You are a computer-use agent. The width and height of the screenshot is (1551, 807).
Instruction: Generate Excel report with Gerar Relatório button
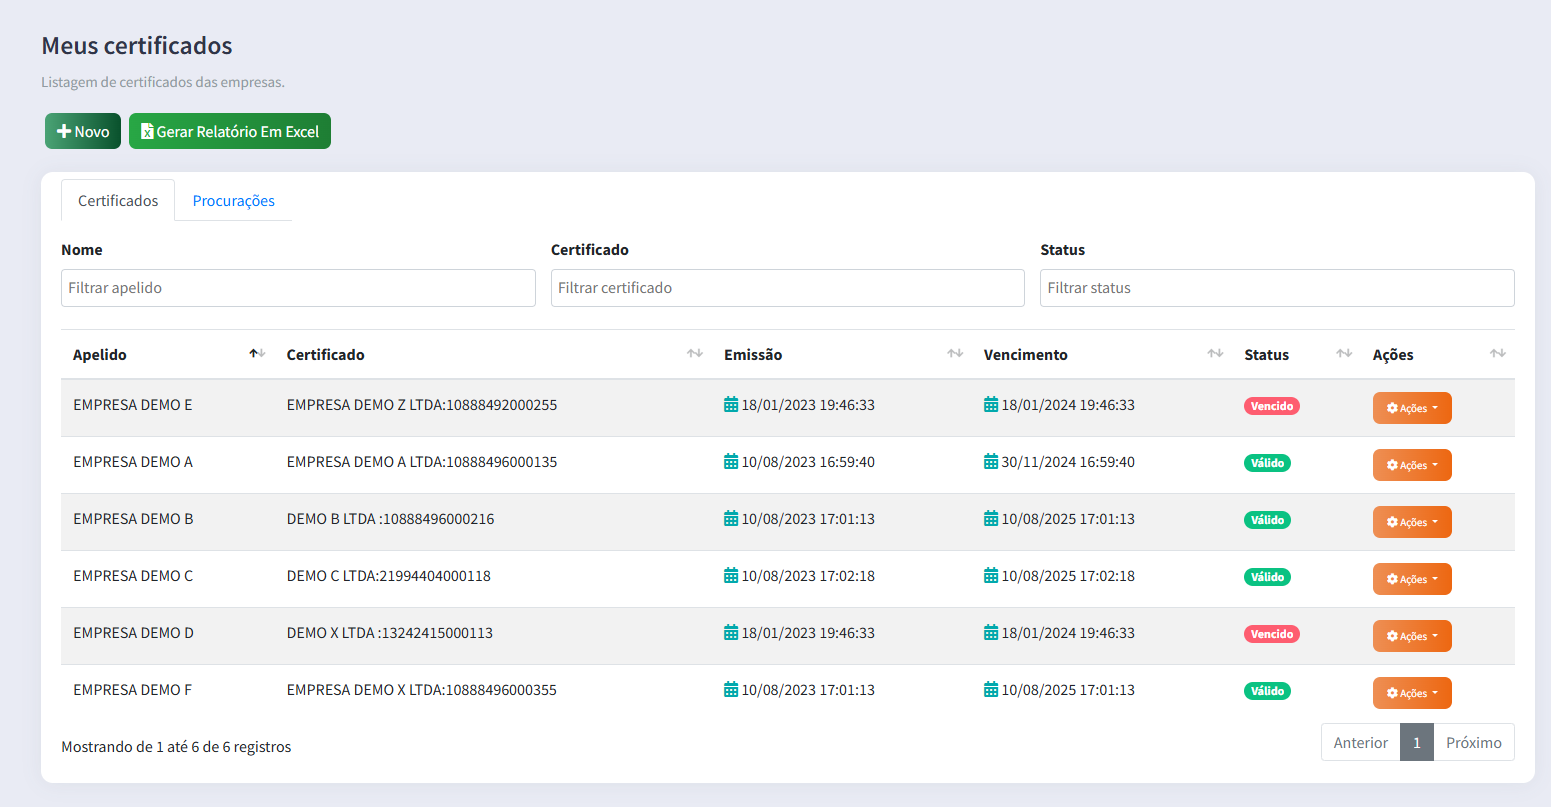coord(230,132)
